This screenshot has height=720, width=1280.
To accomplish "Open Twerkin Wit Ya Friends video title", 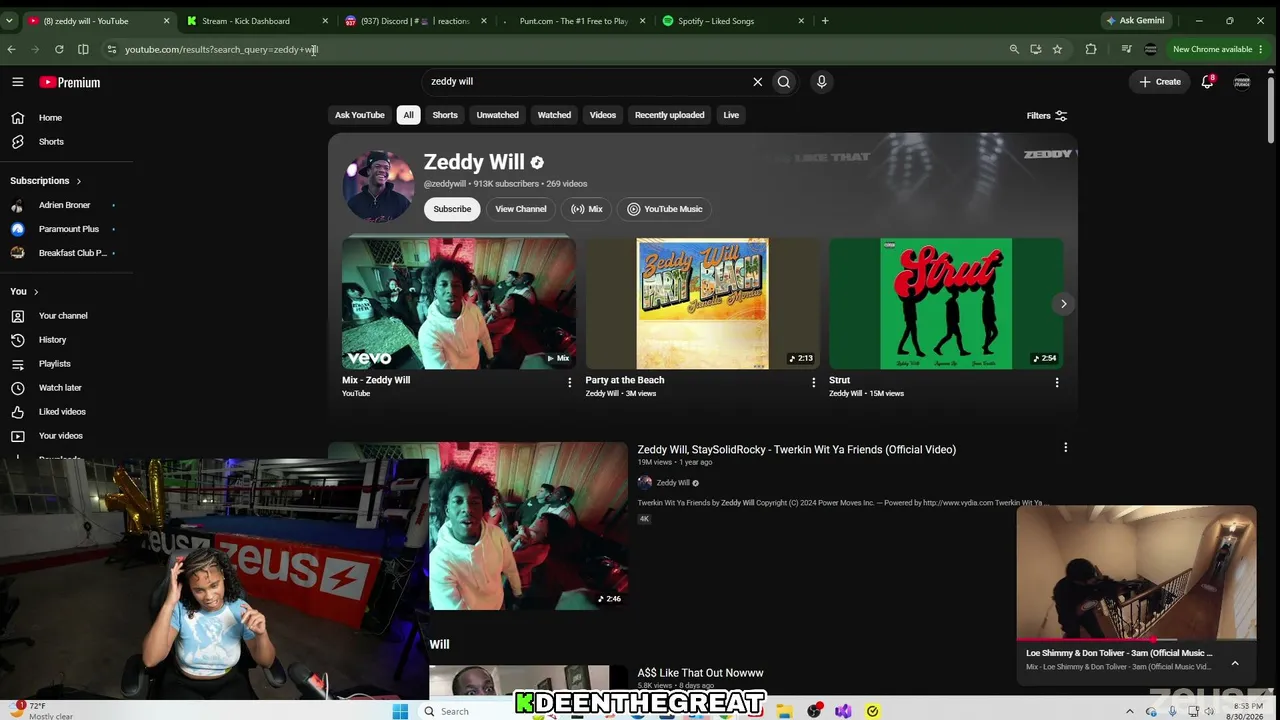I will coord(797,450).
